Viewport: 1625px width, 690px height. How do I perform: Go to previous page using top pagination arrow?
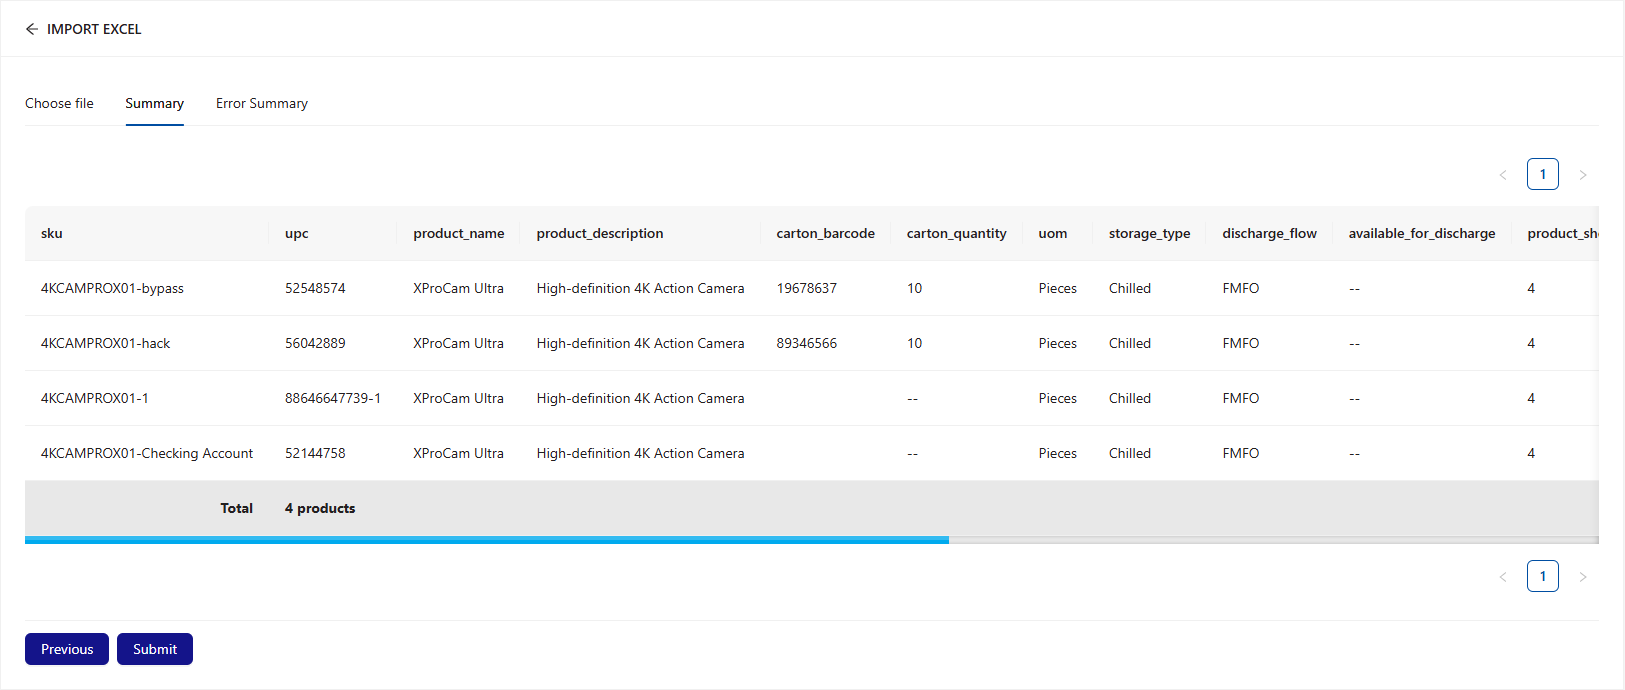pyautogui.click(x=1503, y=175)
